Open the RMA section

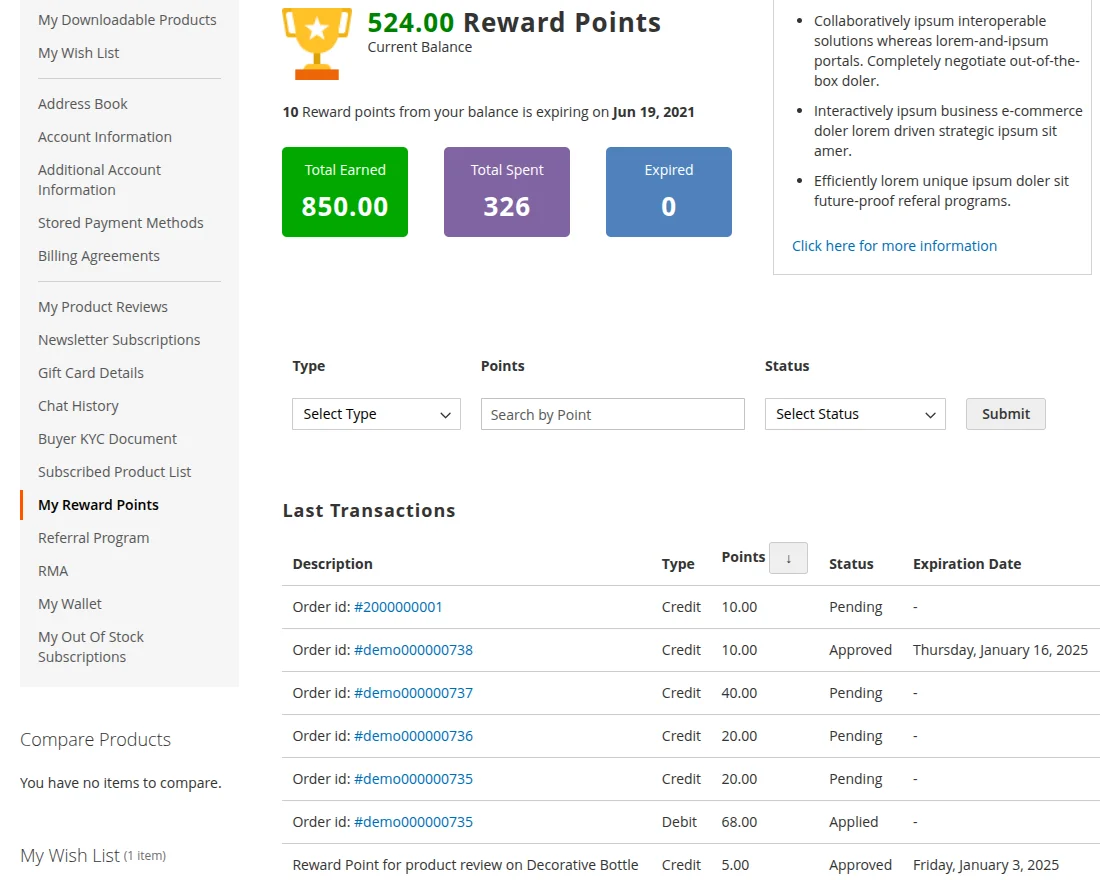(53, 570)
